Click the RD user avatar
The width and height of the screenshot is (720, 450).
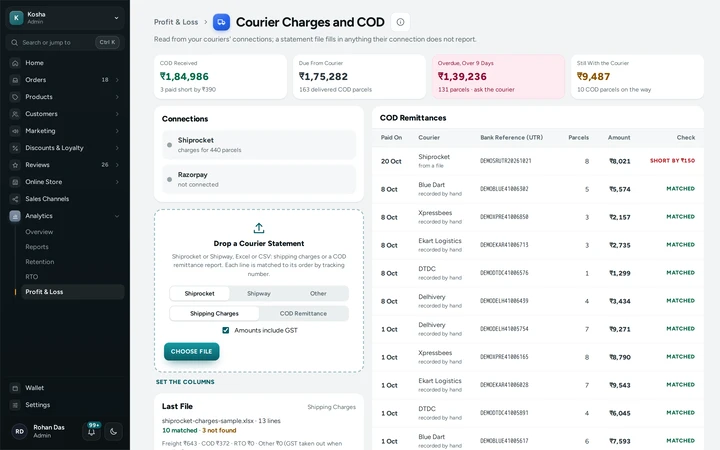point(19,431)
